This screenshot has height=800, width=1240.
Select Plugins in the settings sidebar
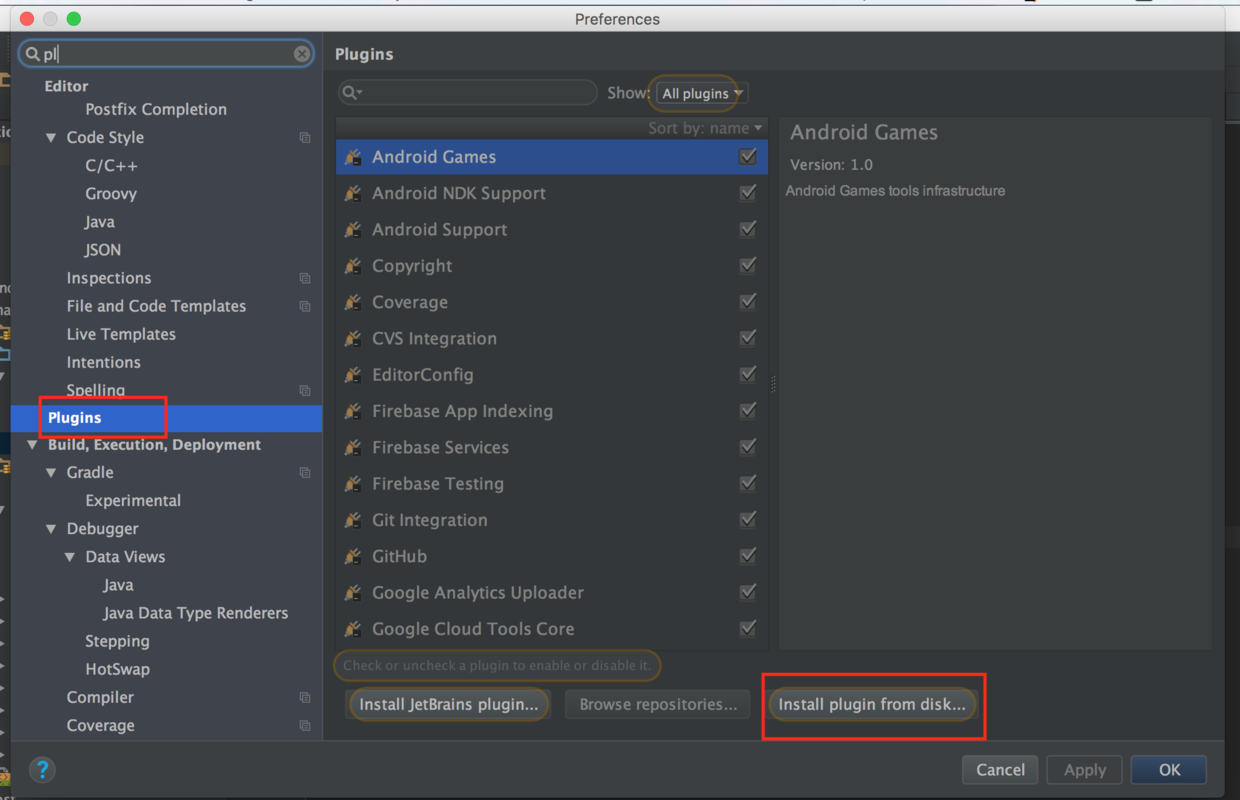click(75, 418)
